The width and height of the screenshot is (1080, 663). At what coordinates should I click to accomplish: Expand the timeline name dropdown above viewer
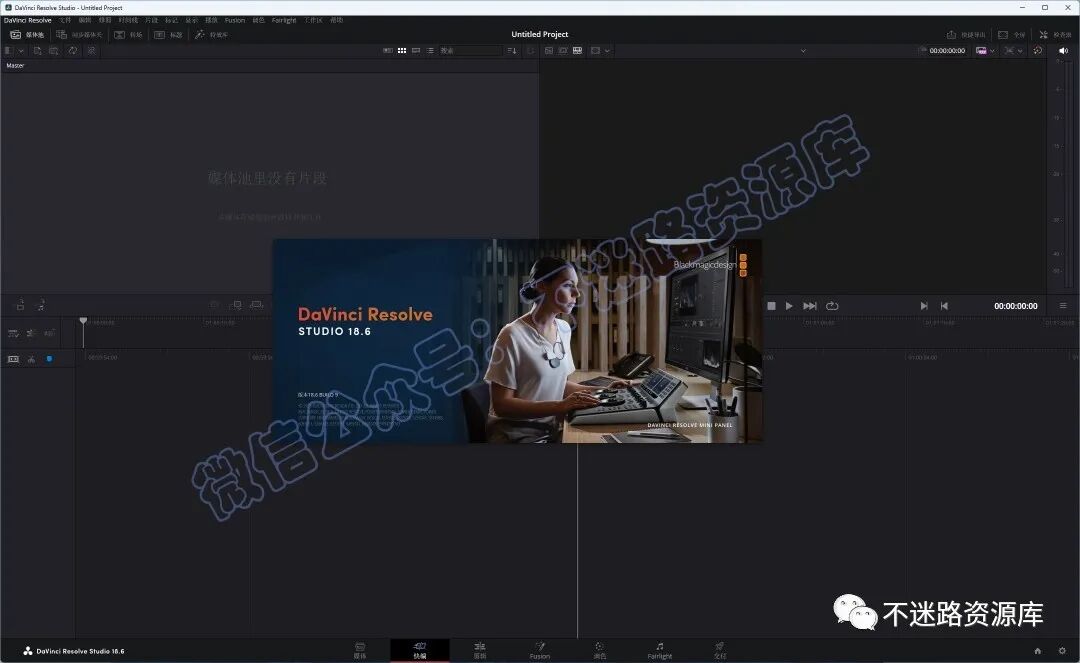[803, 51]
